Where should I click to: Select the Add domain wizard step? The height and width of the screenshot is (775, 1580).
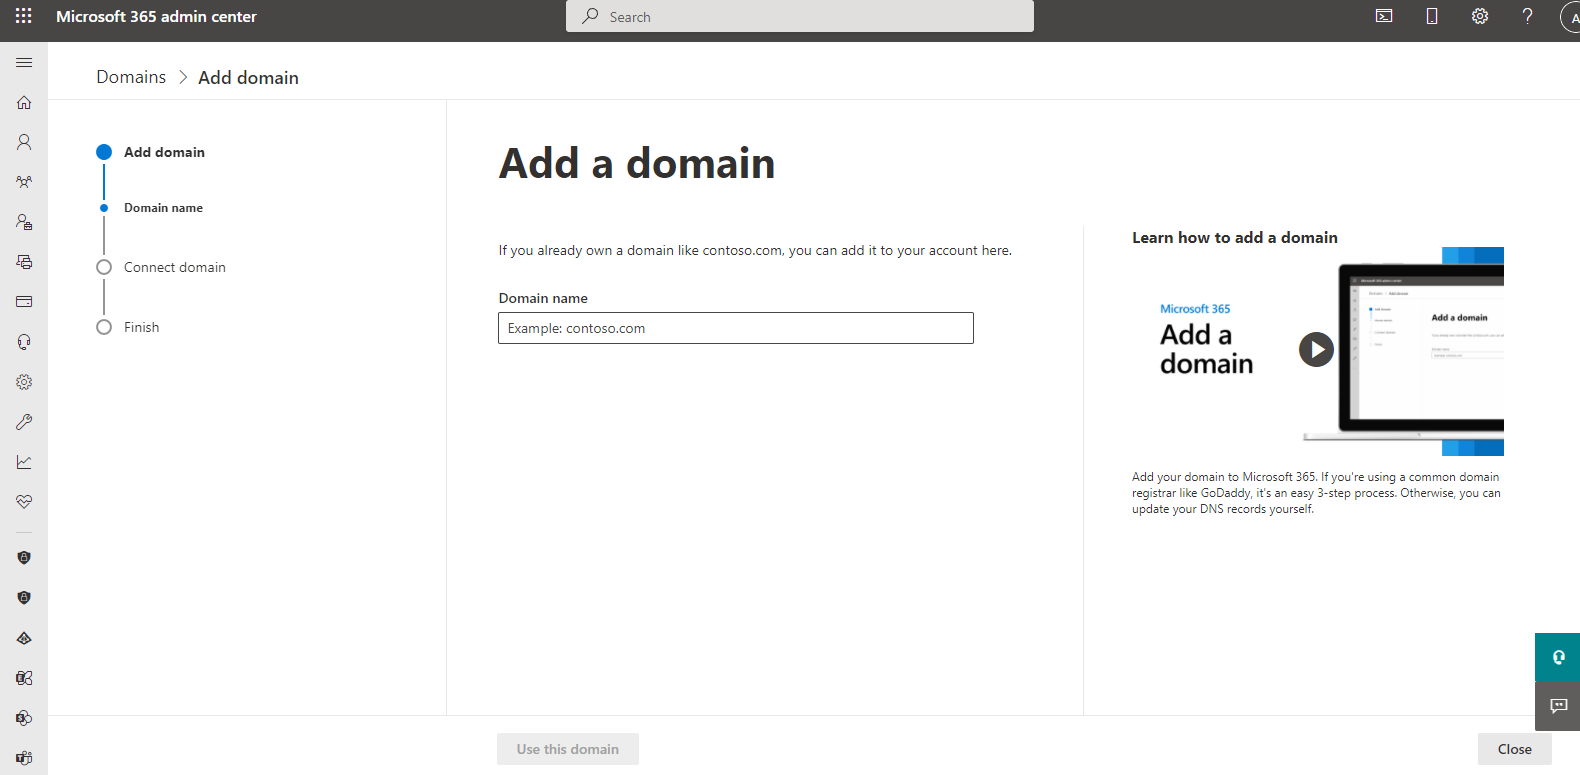coord(151,152)
